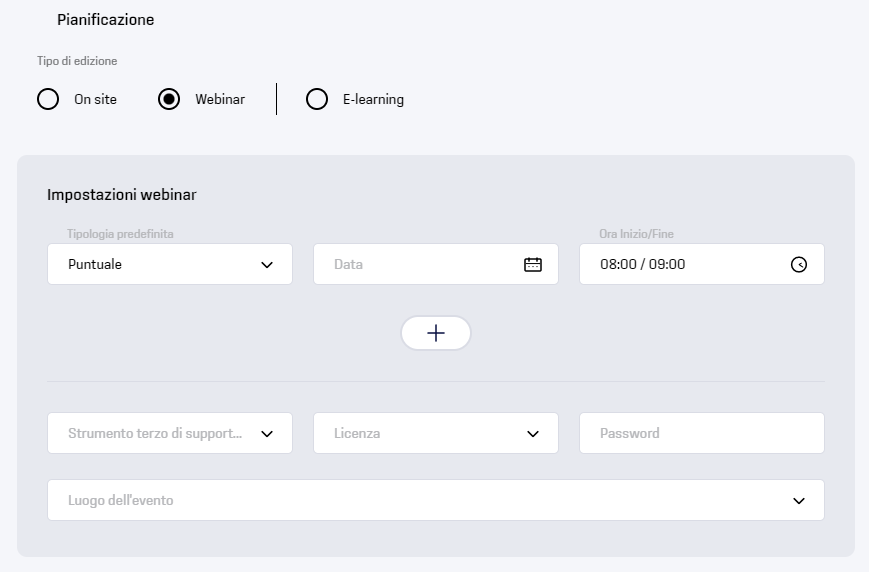Open the Tipologia predefinita Puntuale dropdown
The width and height of the screenshot is (869, 572).
click(x=170, y=264)
